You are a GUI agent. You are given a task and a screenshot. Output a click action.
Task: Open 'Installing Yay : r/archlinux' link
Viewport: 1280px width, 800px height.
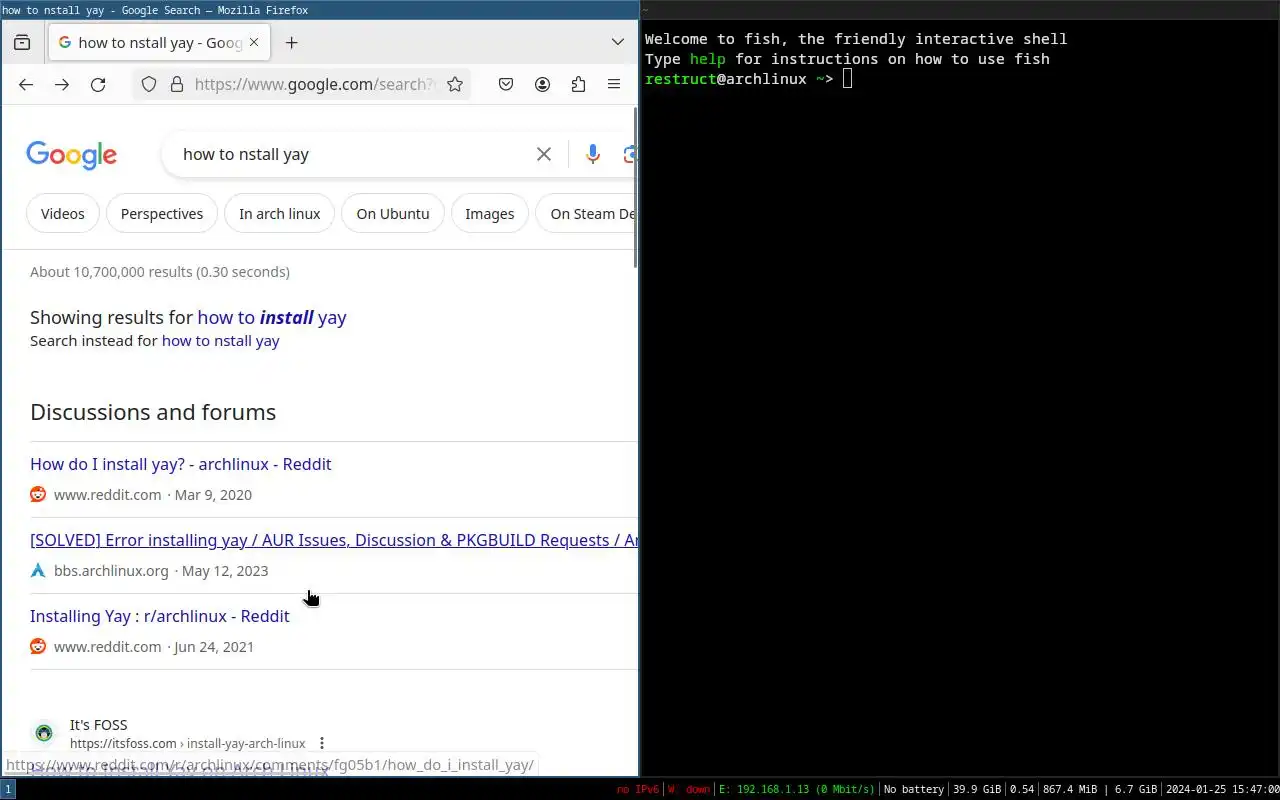click(x=160, y=616)
